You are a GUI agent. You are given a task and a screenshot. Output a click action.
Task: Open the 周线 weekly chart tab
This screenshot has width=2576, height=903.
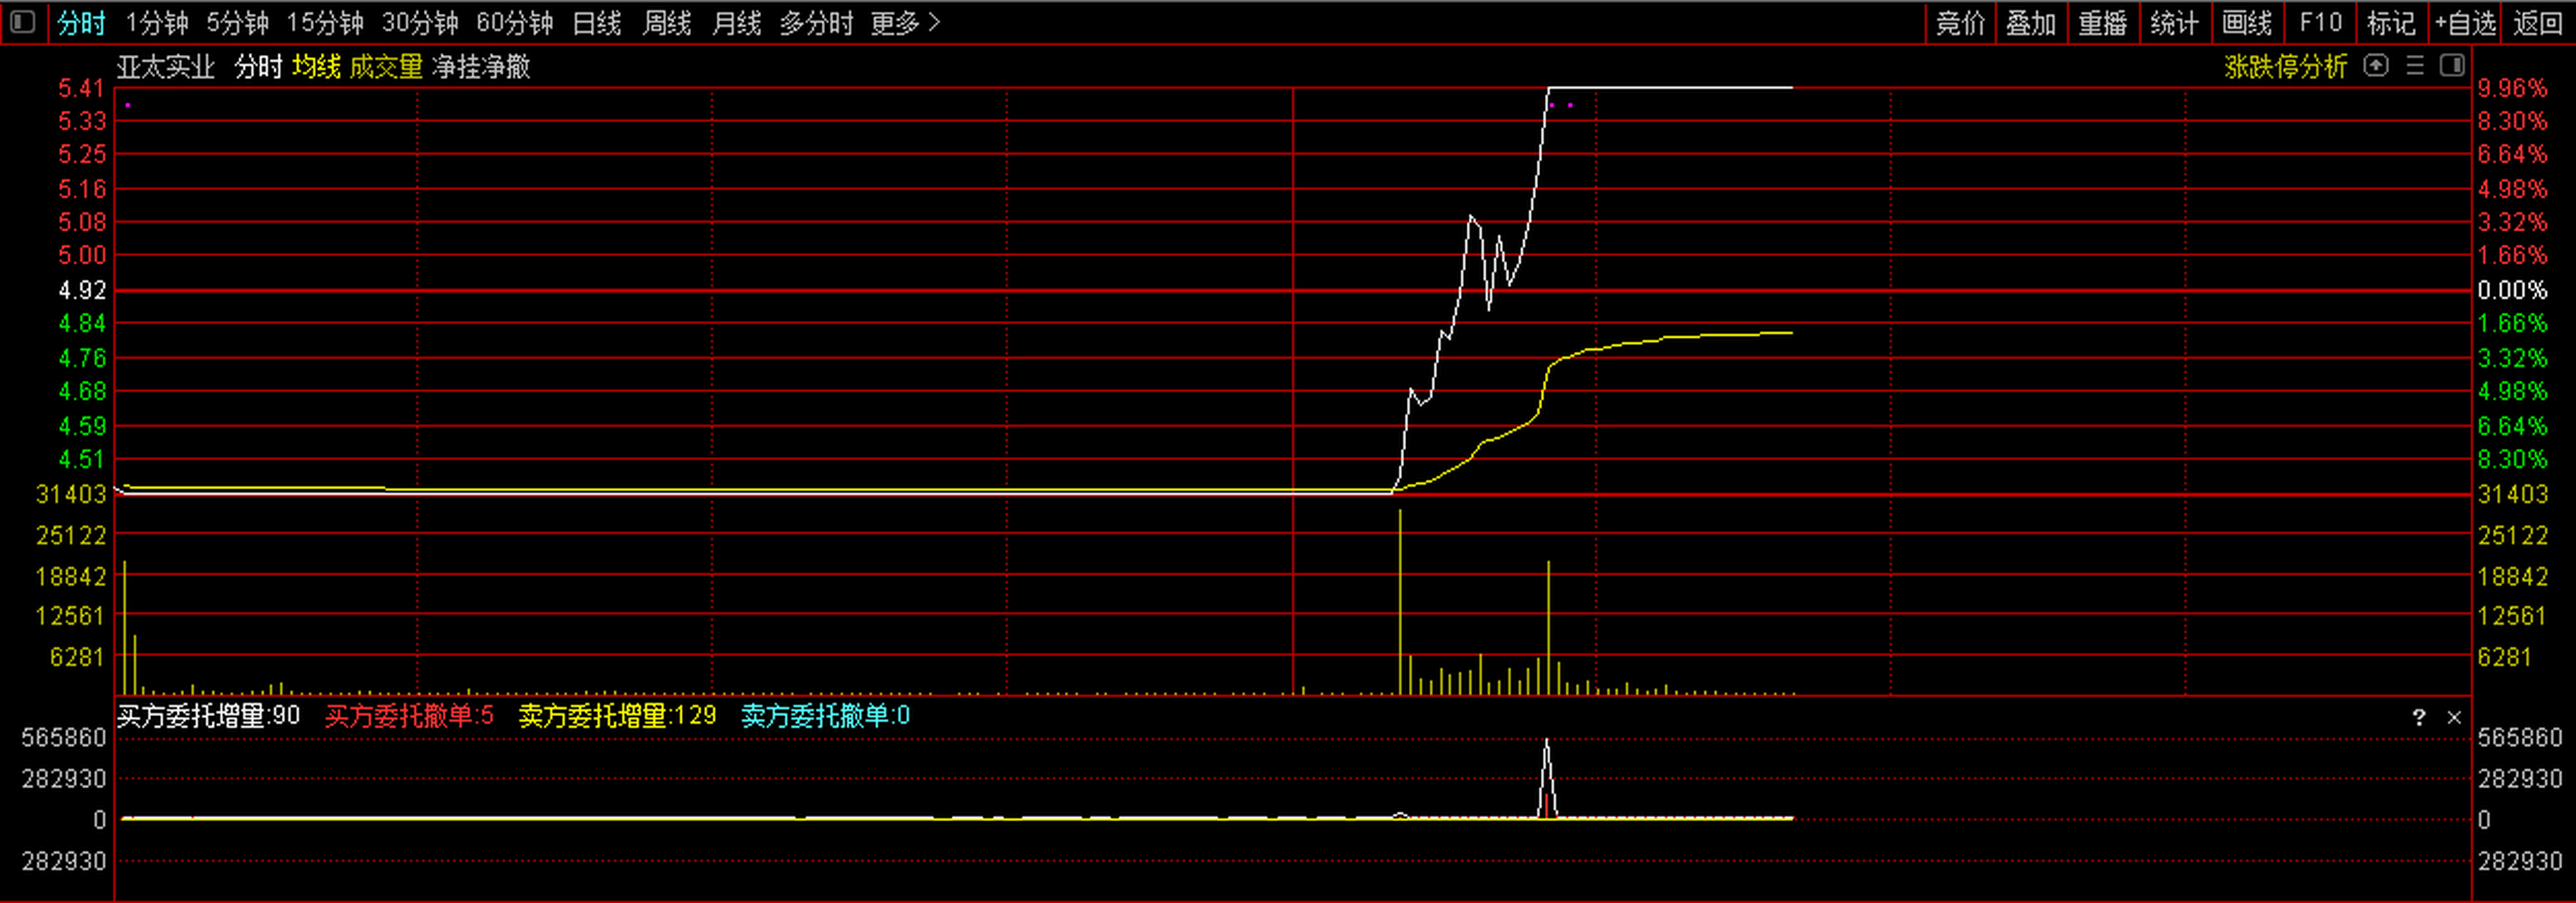click(667, 23)
